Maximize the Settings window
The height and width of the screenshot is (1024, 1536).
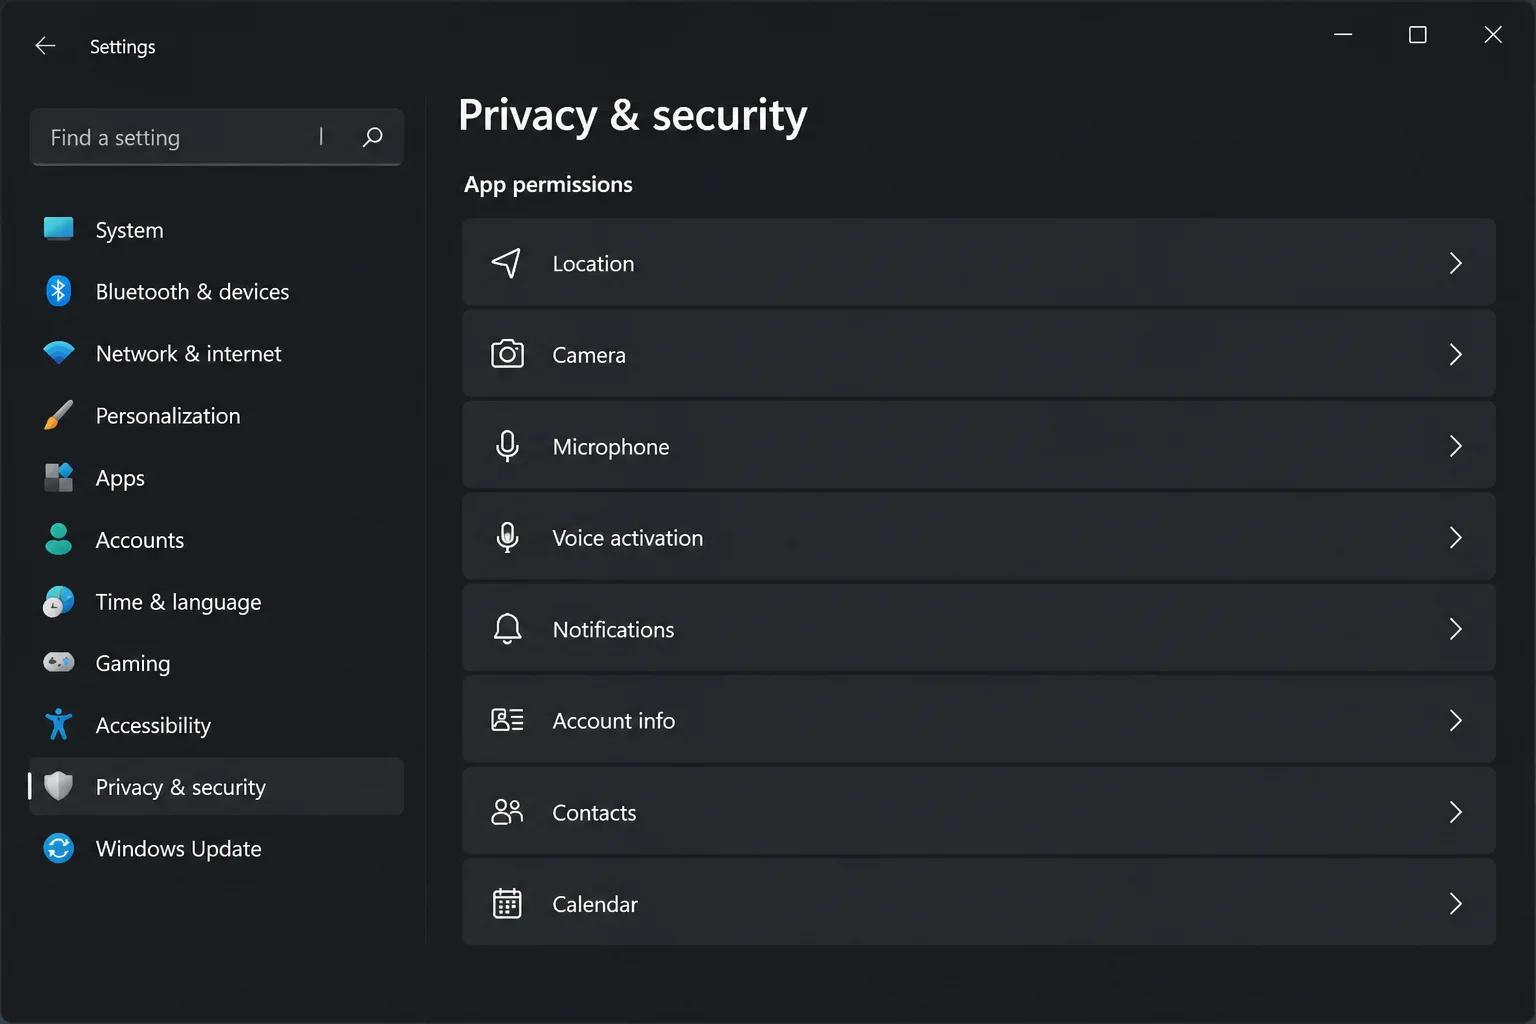(1417, 35)
